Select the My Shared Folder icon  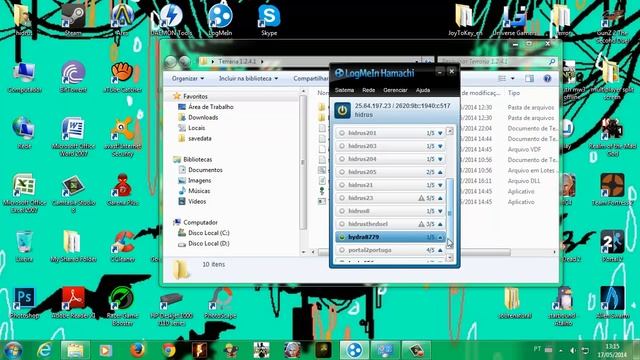pyautogui.click(x=73, y=246)
